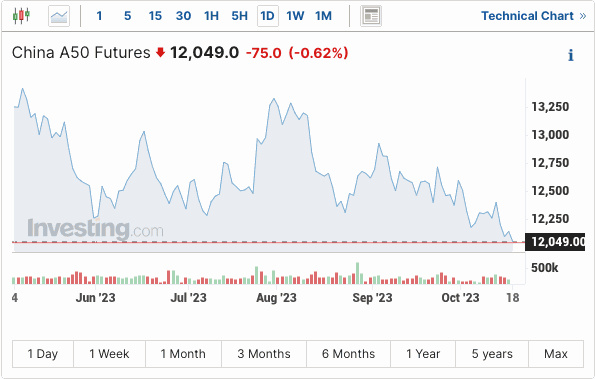Open the Technical Chart link
This screenshot has height=379, width=595.
(x=534, y=16)
